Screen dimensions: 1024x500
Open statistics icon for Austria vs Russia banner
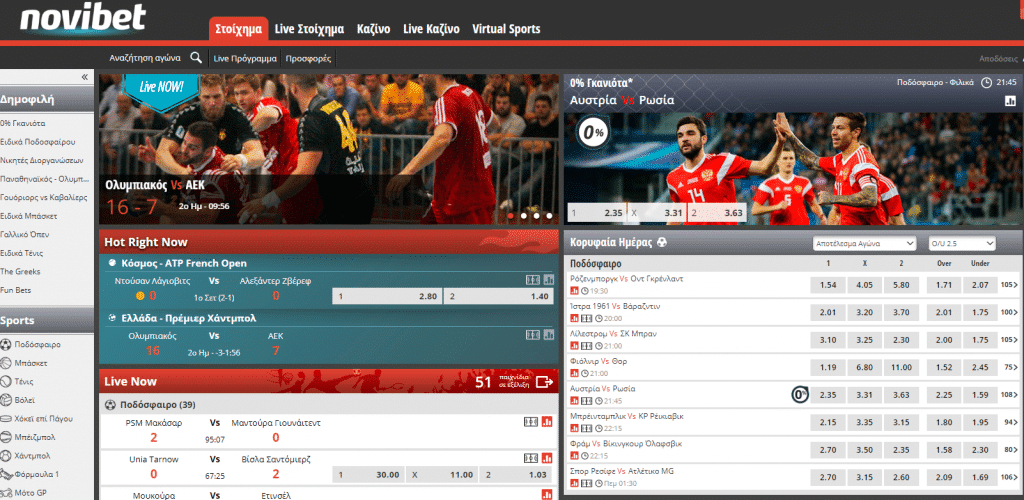(x=1010, y=101)
